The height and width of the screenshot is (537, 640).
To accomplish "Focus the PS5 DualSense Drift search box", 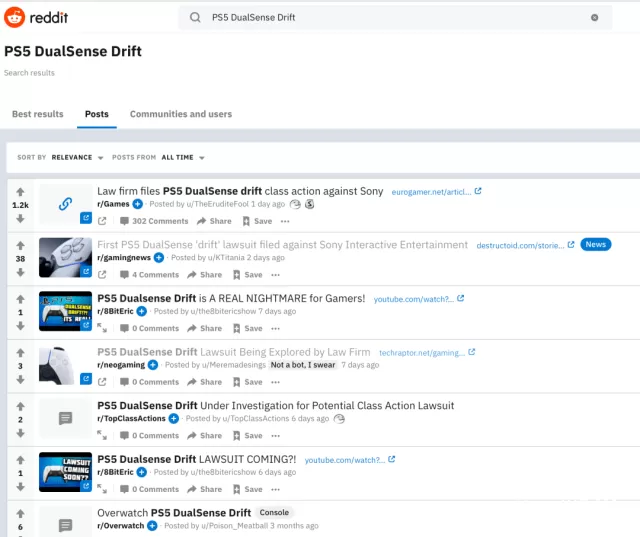I will click(395, 17).
